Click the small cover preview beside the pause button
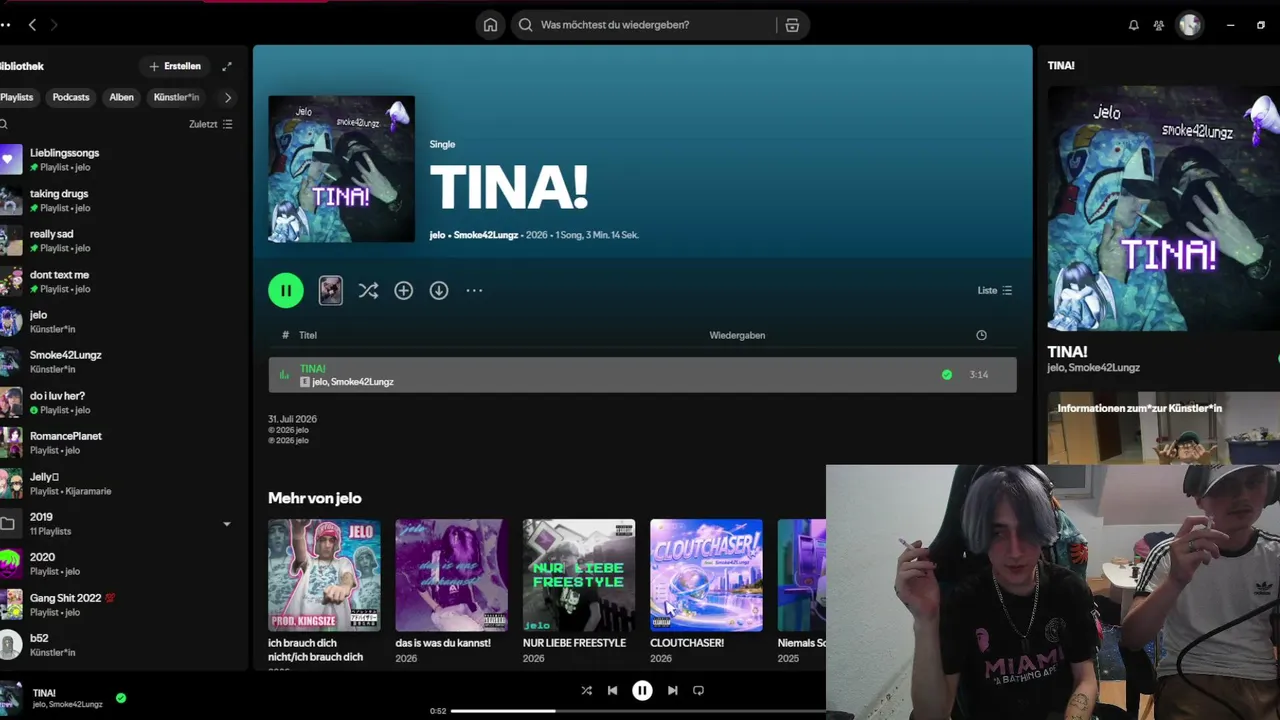The image size is (1280, 720). [330, 290]
